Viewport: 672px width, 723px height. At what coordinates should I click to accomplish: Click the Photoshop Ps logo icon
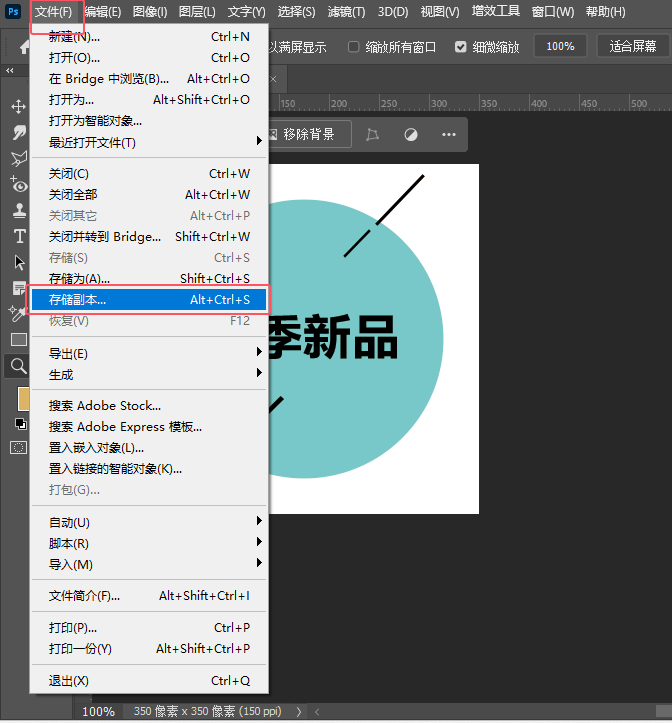tap(13, 12)
